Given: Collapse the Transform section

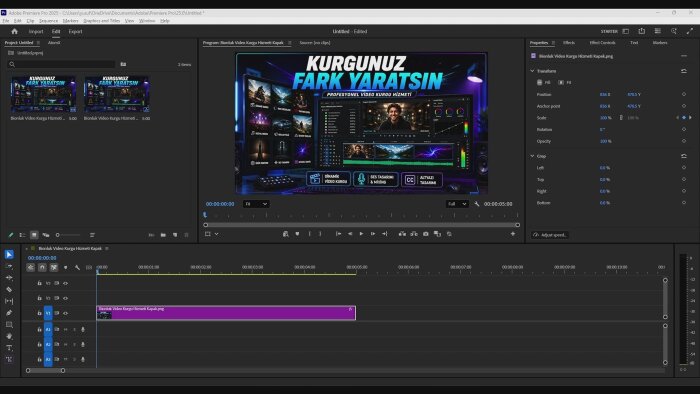Looking at the screenshot, I should pos(532,71).
